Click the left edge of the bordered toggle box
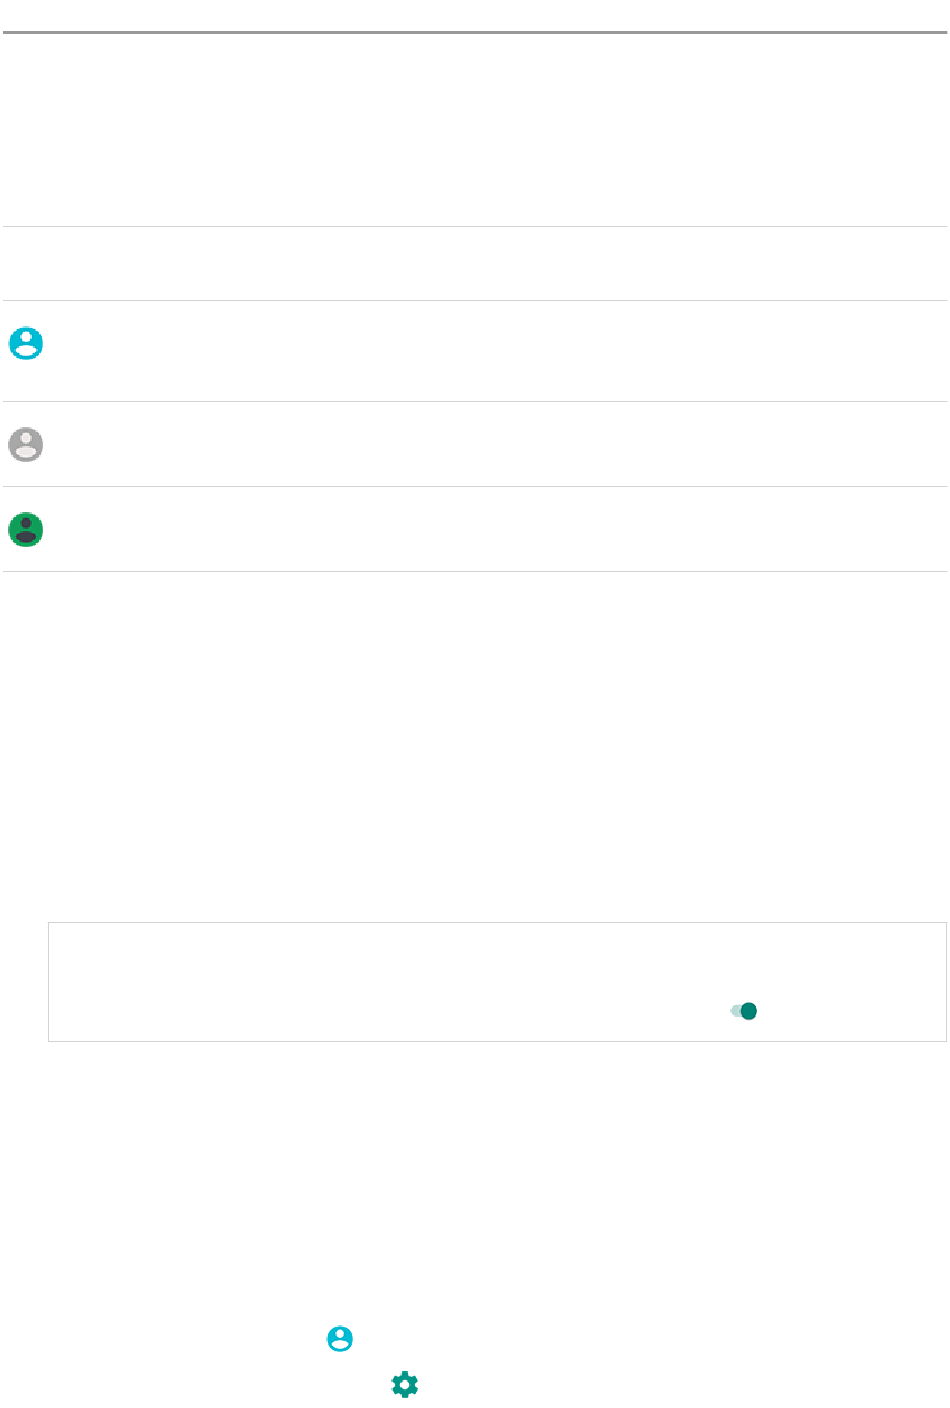This screenshot has width=950, height=1408. pyautogui.click(x=49, y=982)
